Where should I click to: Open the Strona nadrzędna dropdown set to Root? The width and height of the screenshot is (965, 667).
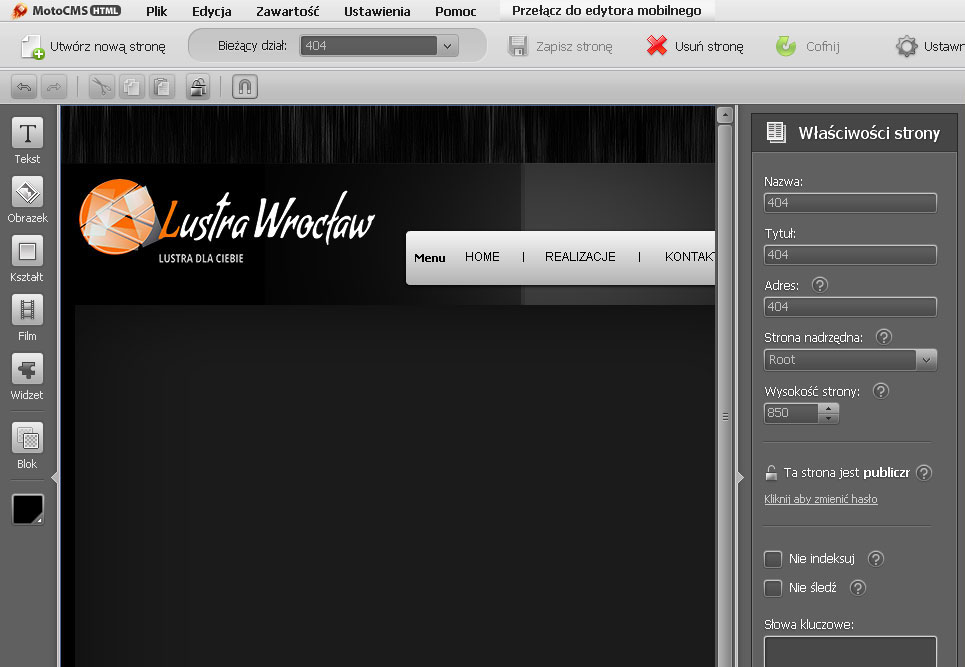[926, 359]
